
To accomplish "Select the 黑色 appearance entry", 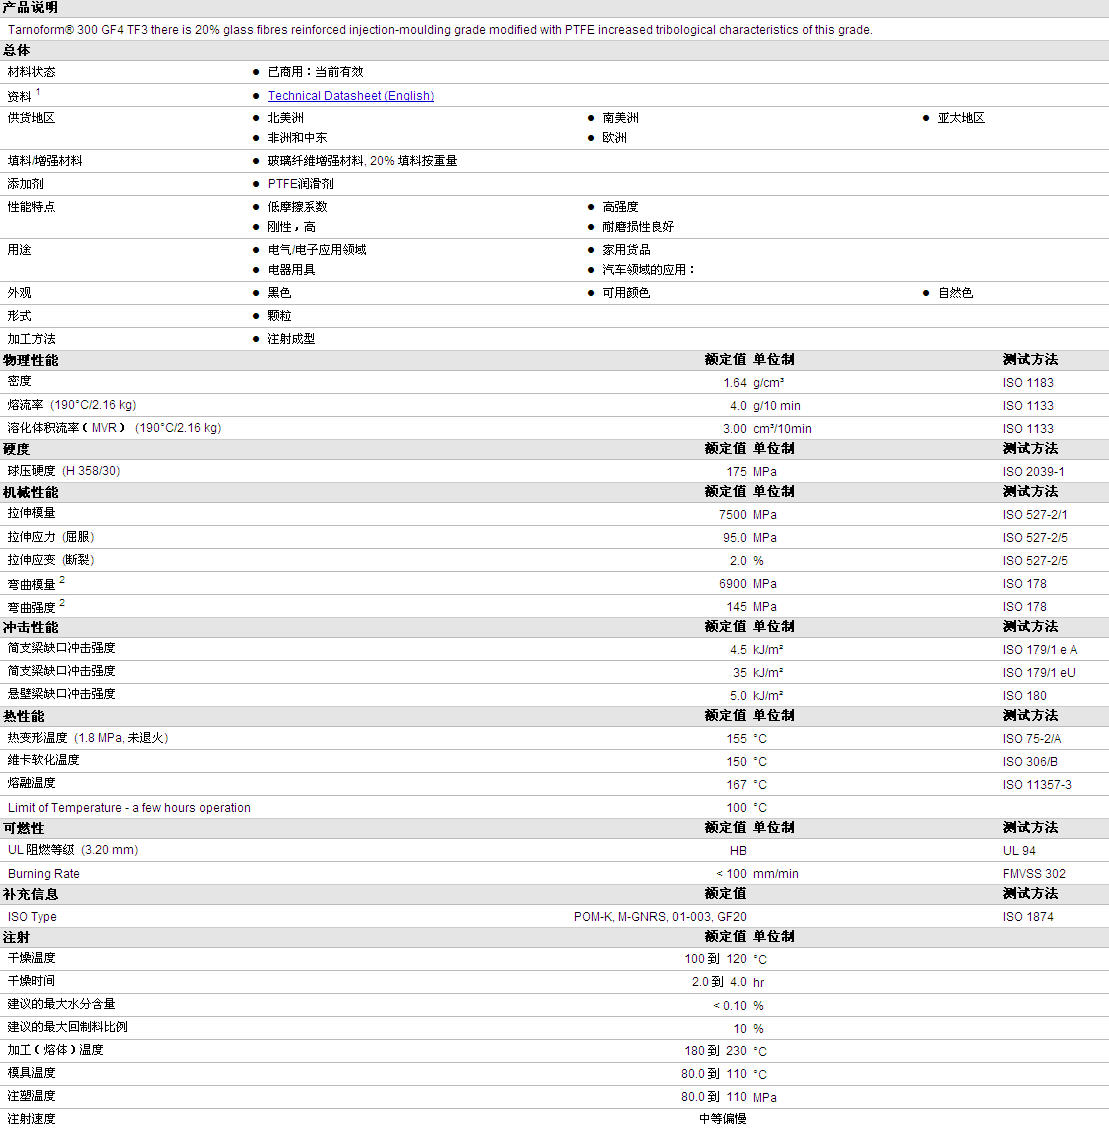I will (x=279, y=294).
